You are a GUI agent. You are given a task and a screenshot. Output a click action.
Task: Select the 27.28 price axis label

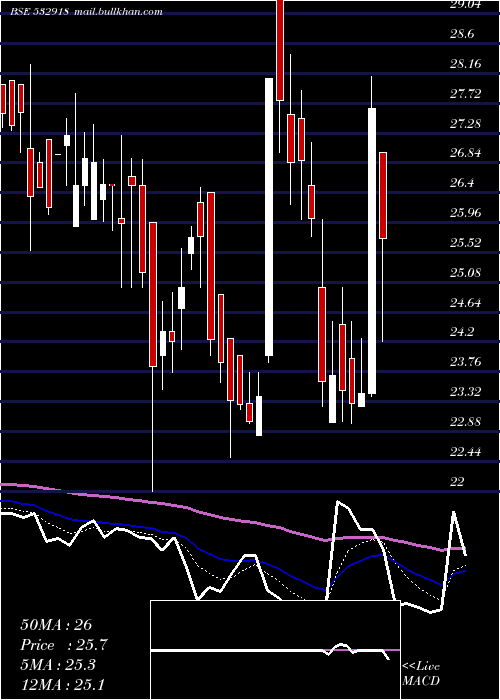pos(465,124)
